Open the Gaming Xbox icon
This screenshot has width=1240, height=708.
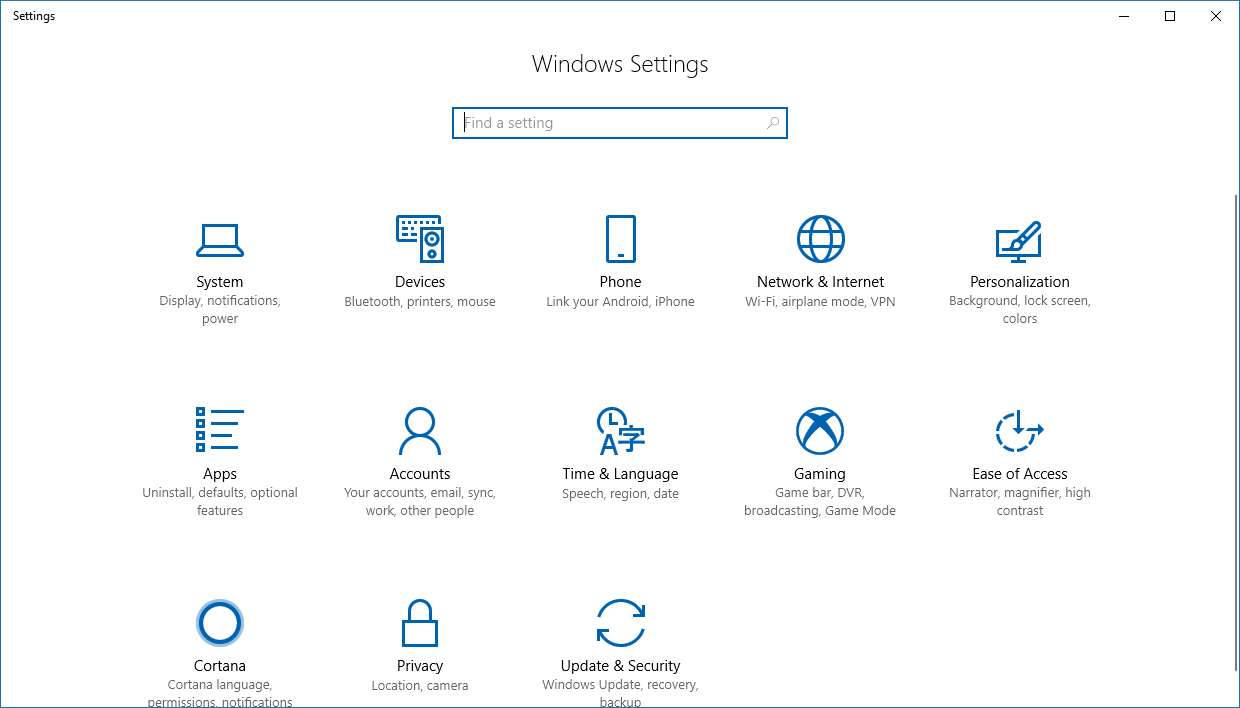(820, 431)
